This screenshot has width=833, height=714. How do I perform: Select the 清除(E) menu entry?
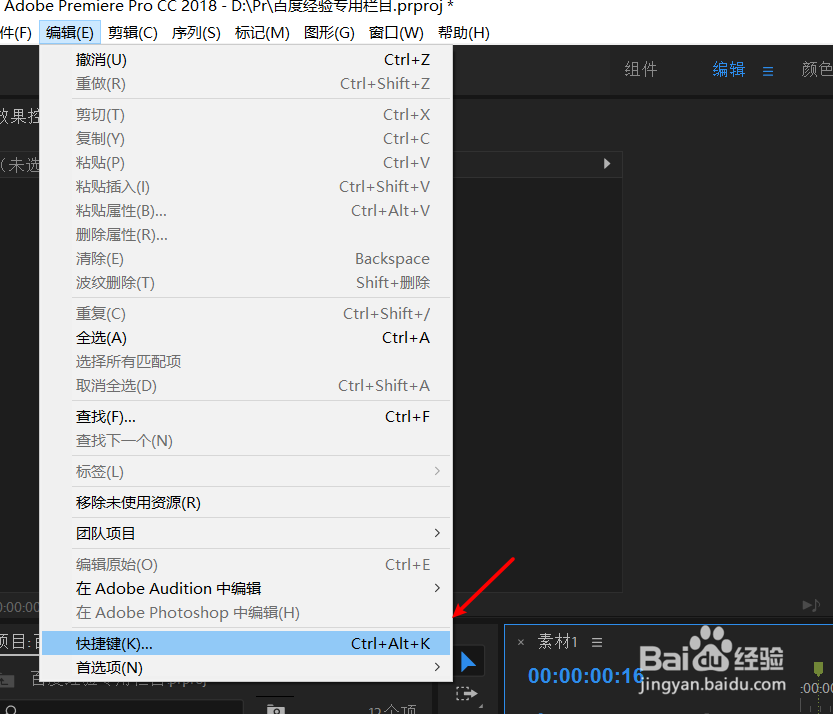pyautogui.click(x=245, y=259)
